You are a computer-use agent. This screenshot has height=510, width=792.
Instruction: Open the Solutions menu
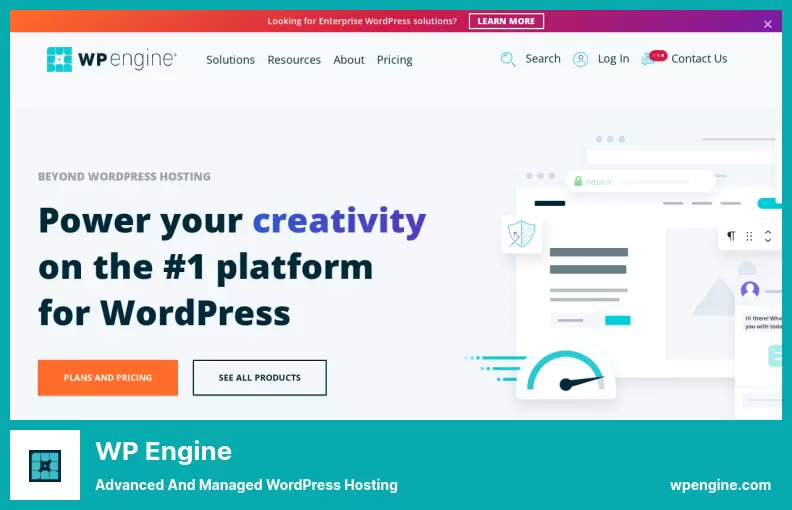pyautogui.click(x=230, y=60)
